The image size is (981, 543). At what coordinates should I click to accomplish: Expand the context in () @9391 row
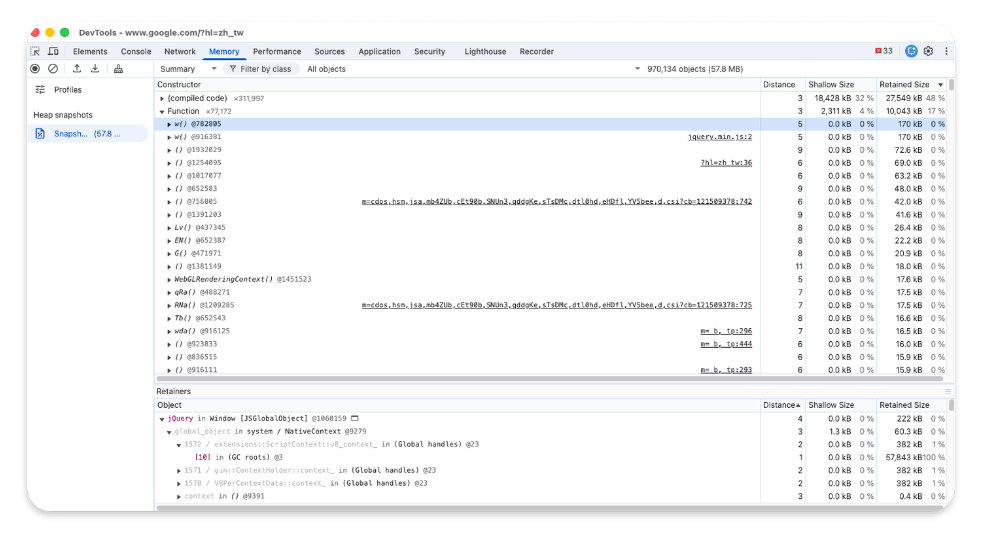[179, 496]
